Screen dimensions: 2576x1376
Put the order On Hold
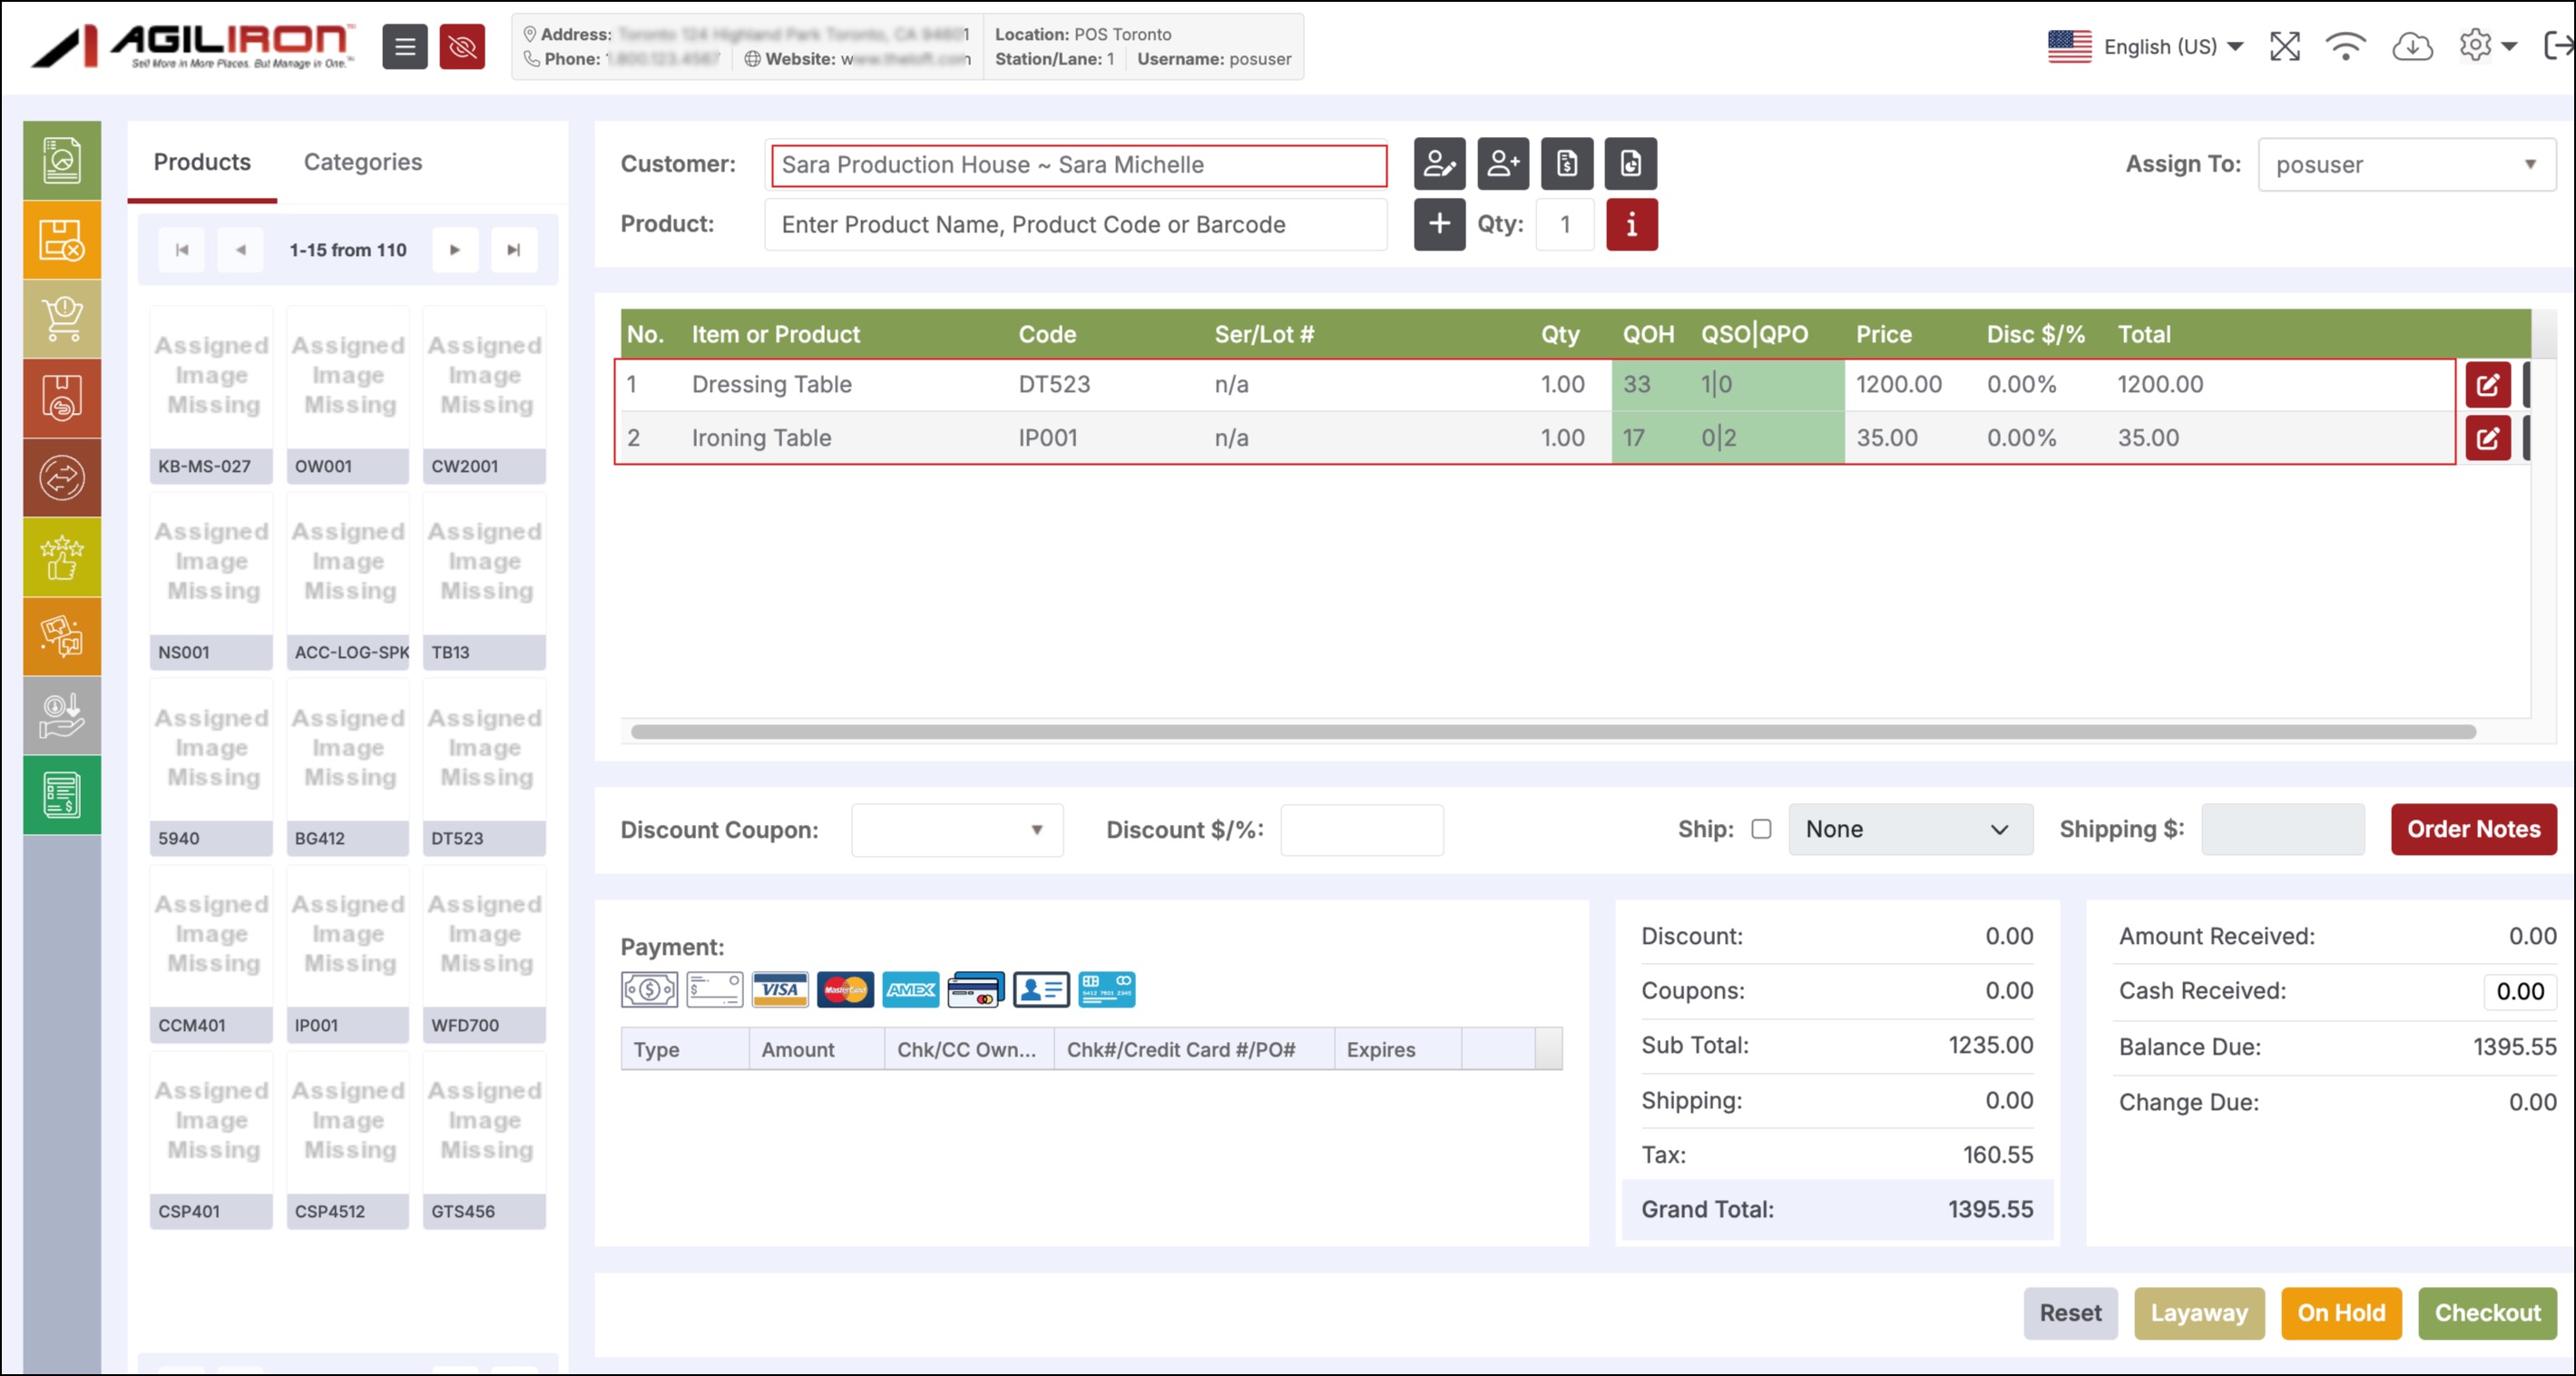click(2341, 1313)
